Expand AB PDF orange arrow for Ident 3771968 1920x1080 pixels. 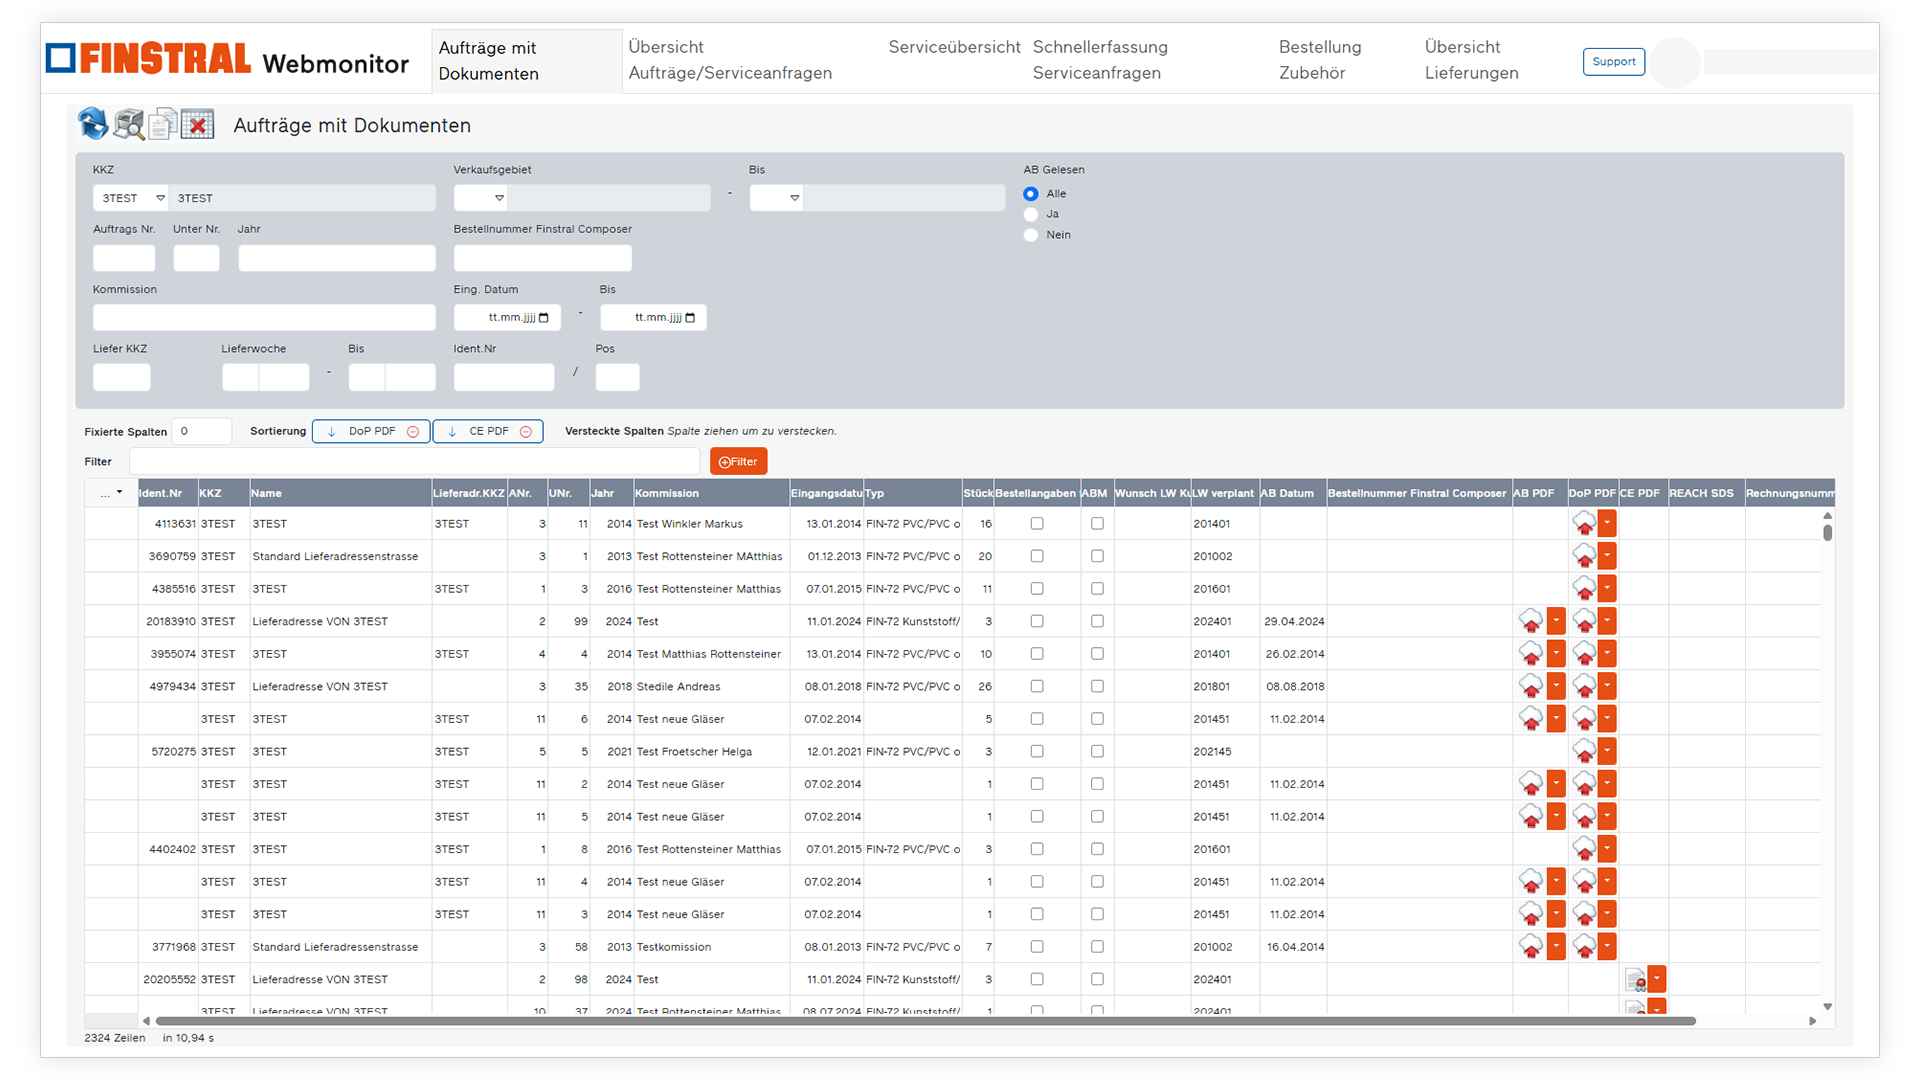pyautogui.click(x=1556, y=946)
